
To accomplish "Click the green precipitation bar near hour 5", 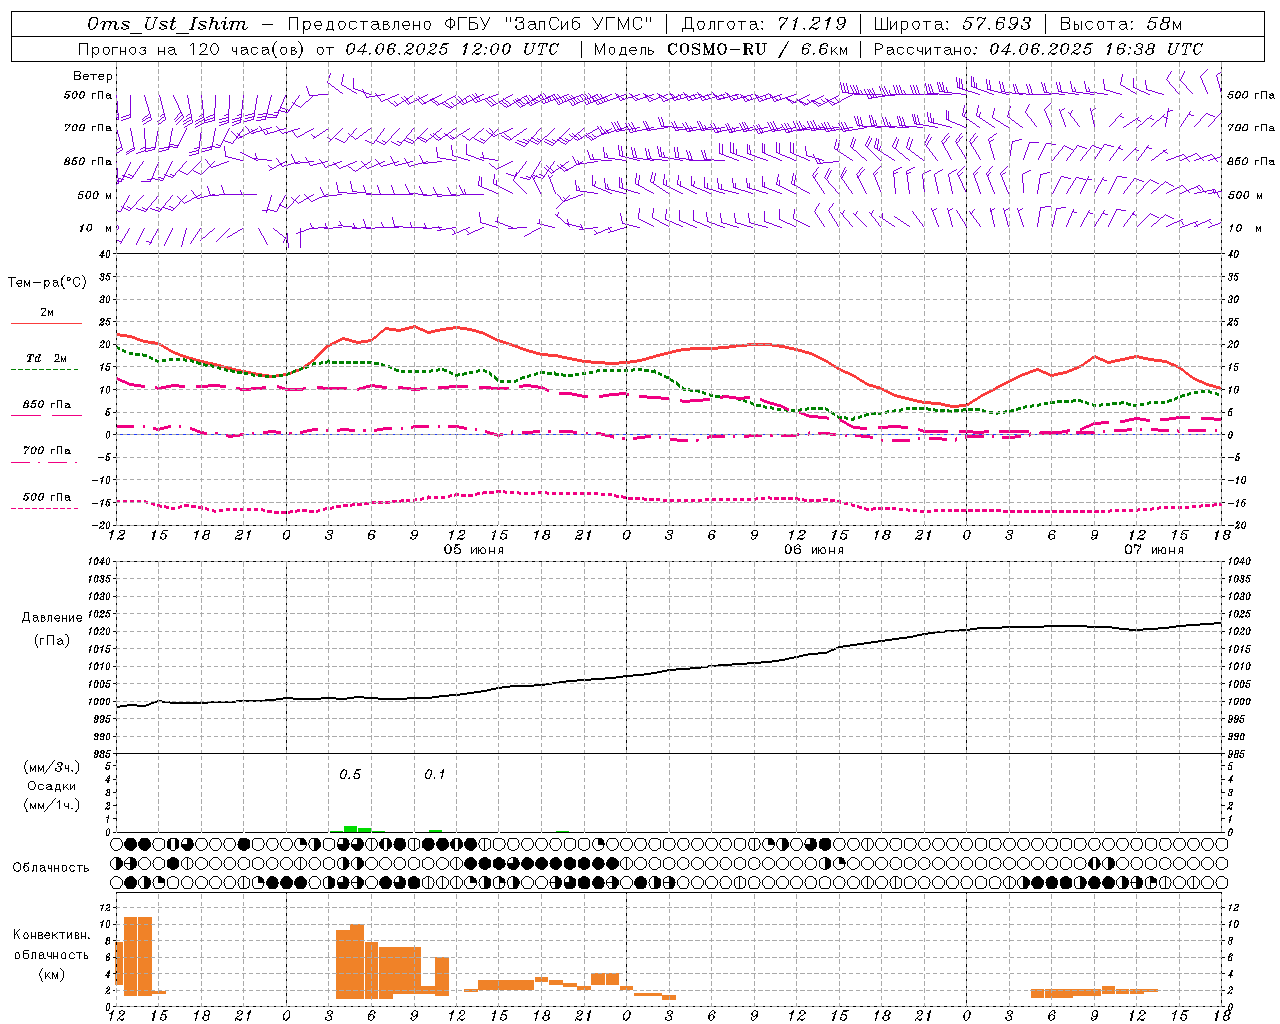I will (351, 828).
